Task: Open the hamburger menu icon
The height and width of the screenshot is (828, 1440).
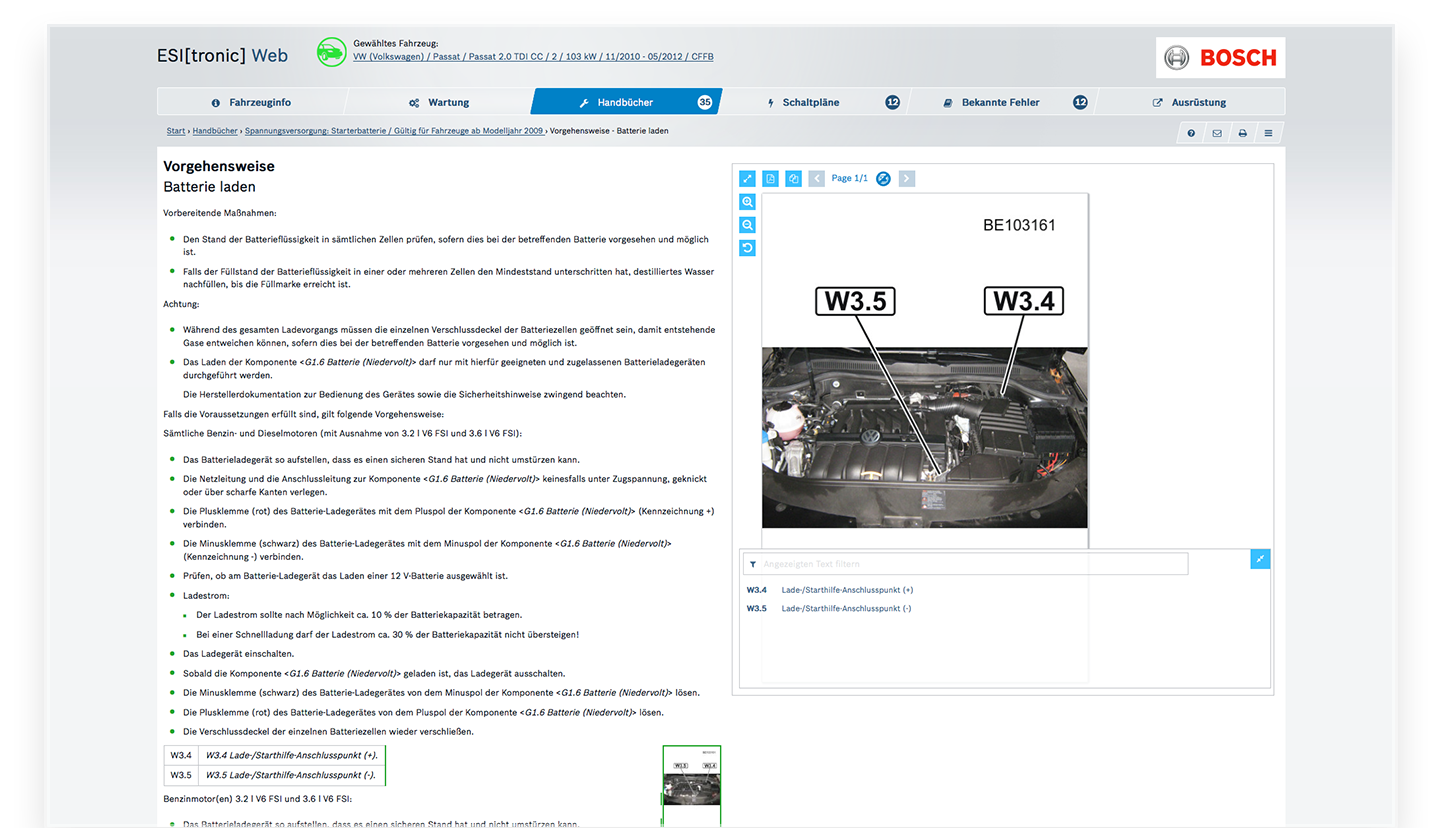Action: pos(1269,133)
